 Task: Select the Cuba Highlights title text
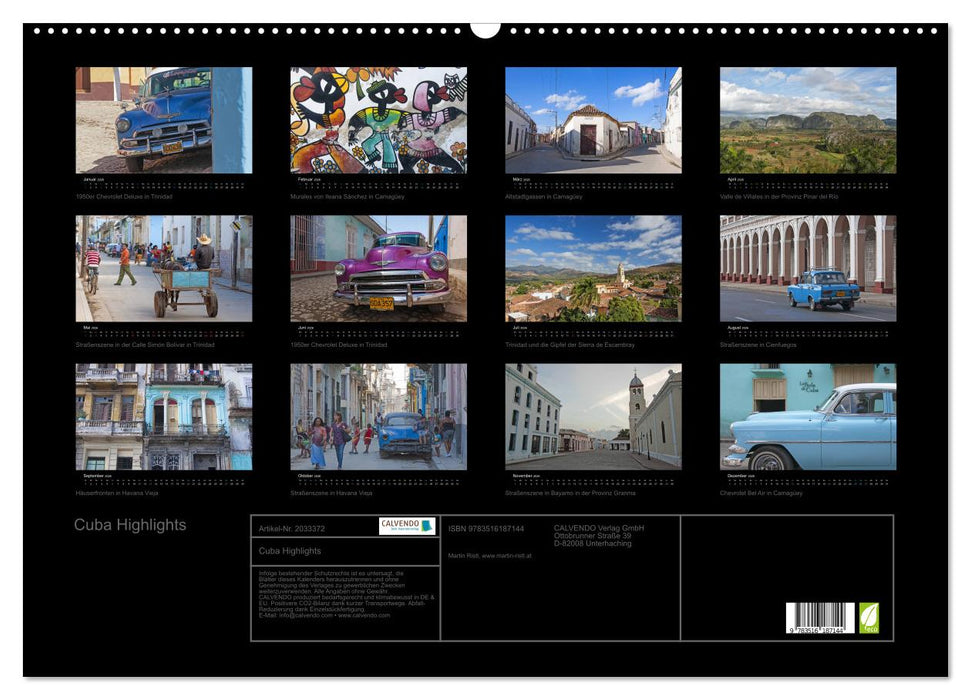131,524
